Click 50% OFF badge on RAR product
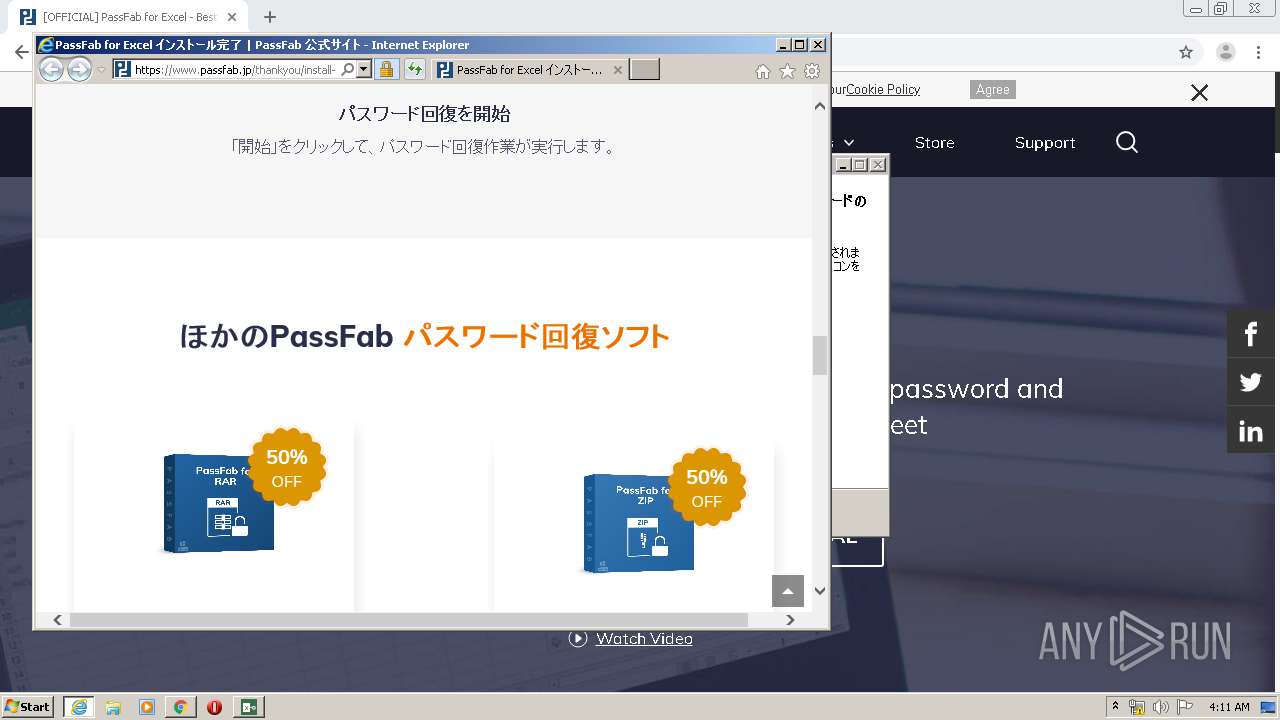This screenshot has height=720, width=1280. coord(287,467)
